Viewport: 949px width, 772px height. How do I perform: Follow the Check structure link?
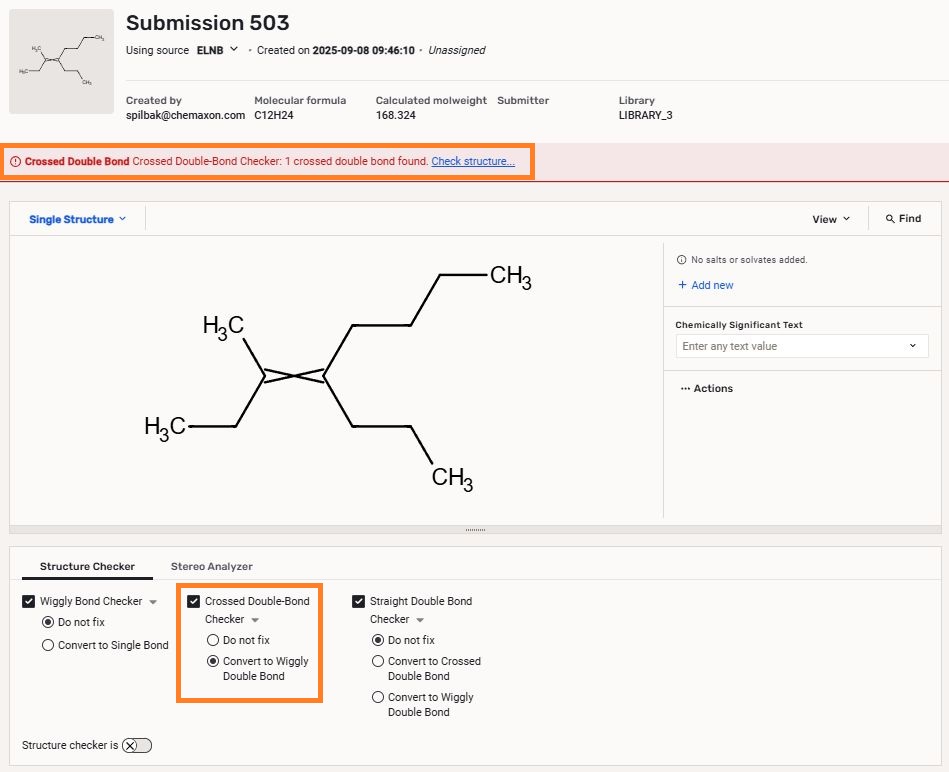pyautogui.click(x=473, y=162)
